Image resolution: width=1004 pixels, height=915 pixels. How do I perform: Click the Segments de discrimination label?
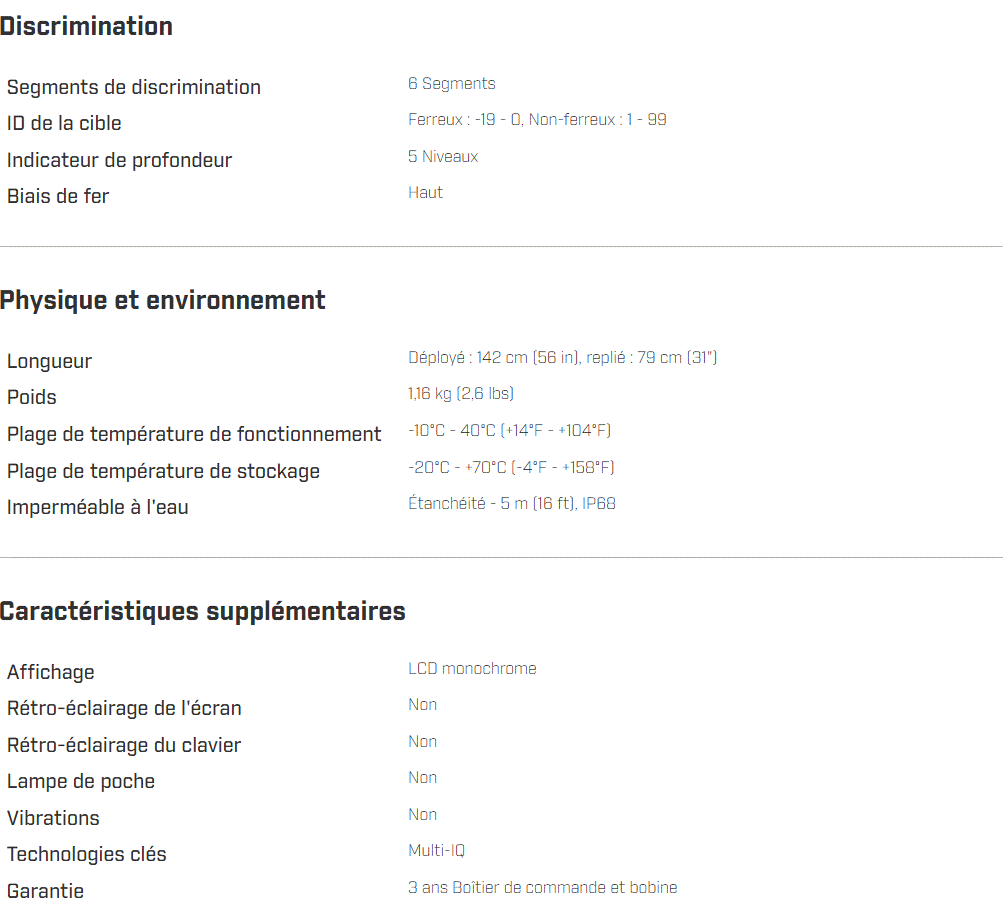pos(134,87)
